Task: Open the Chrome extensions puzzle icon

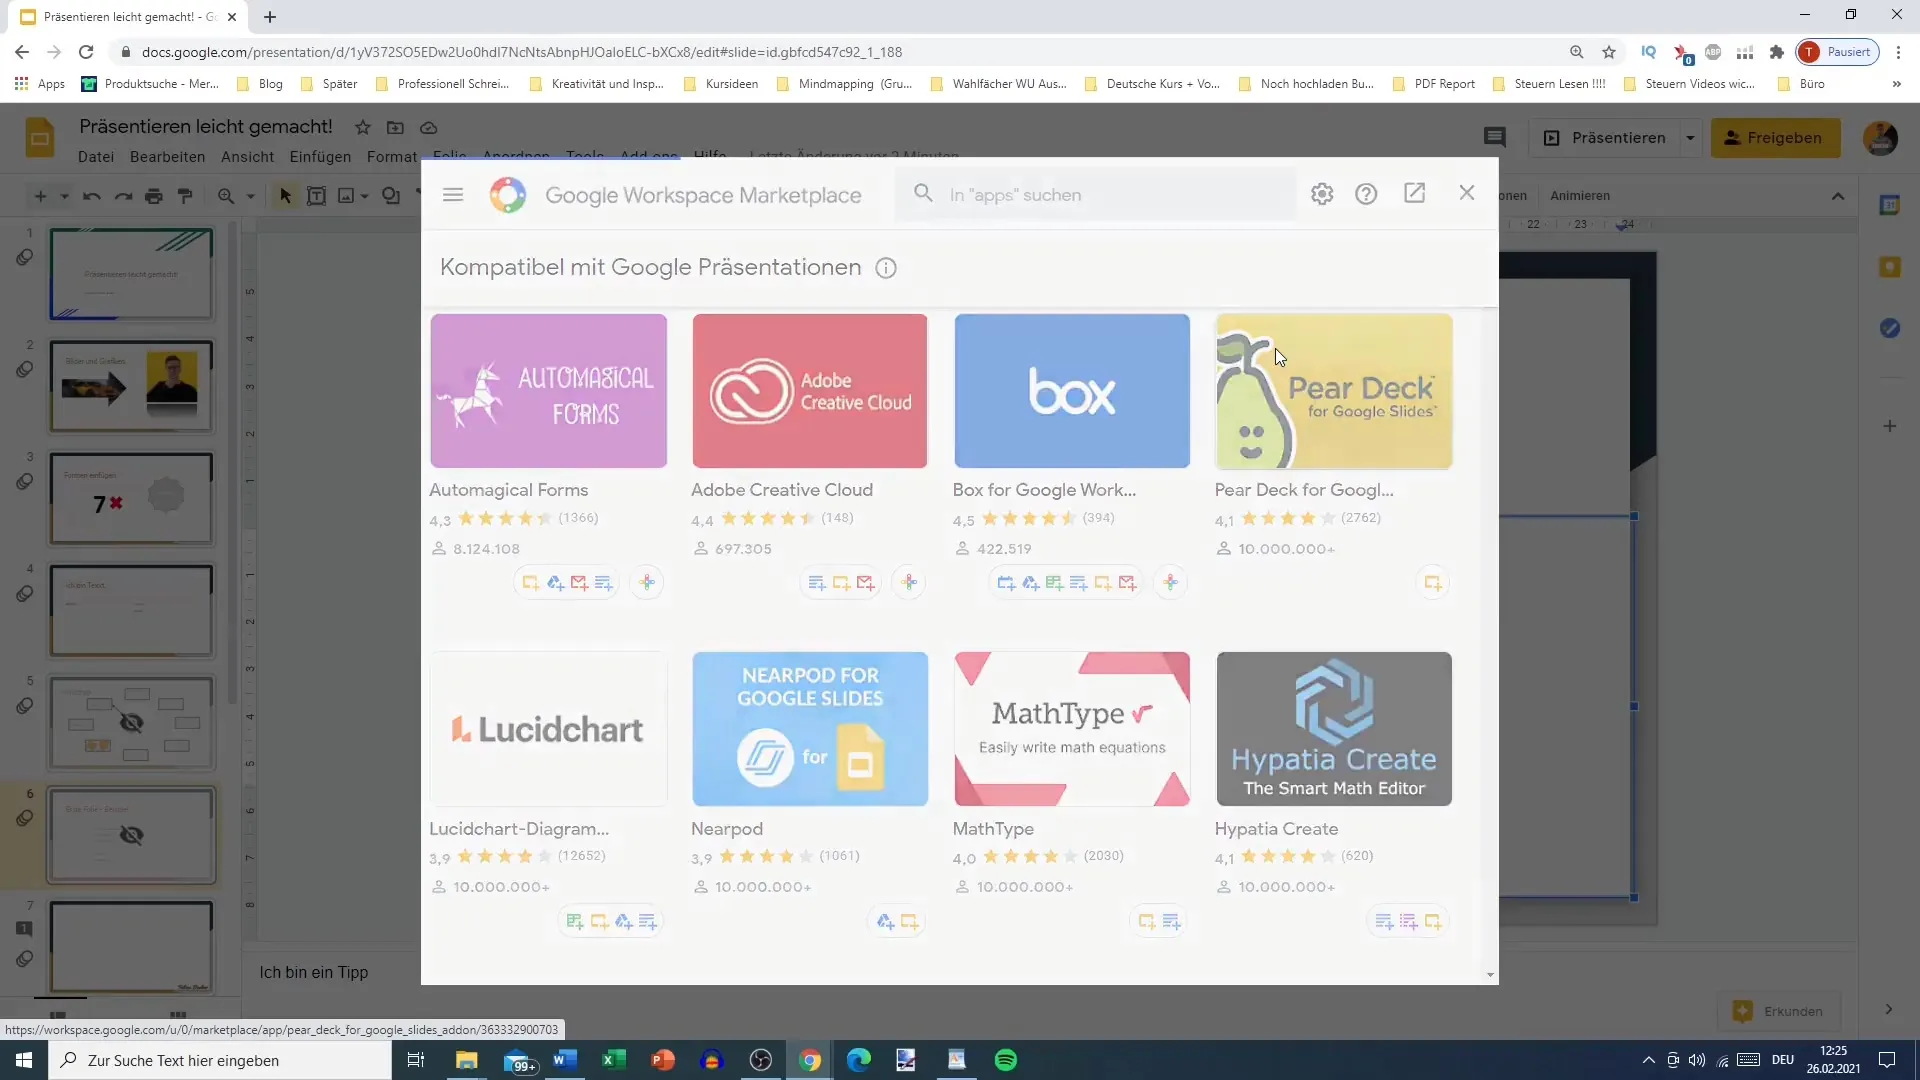Action: pyautogui.click(x=1777, y=52)
